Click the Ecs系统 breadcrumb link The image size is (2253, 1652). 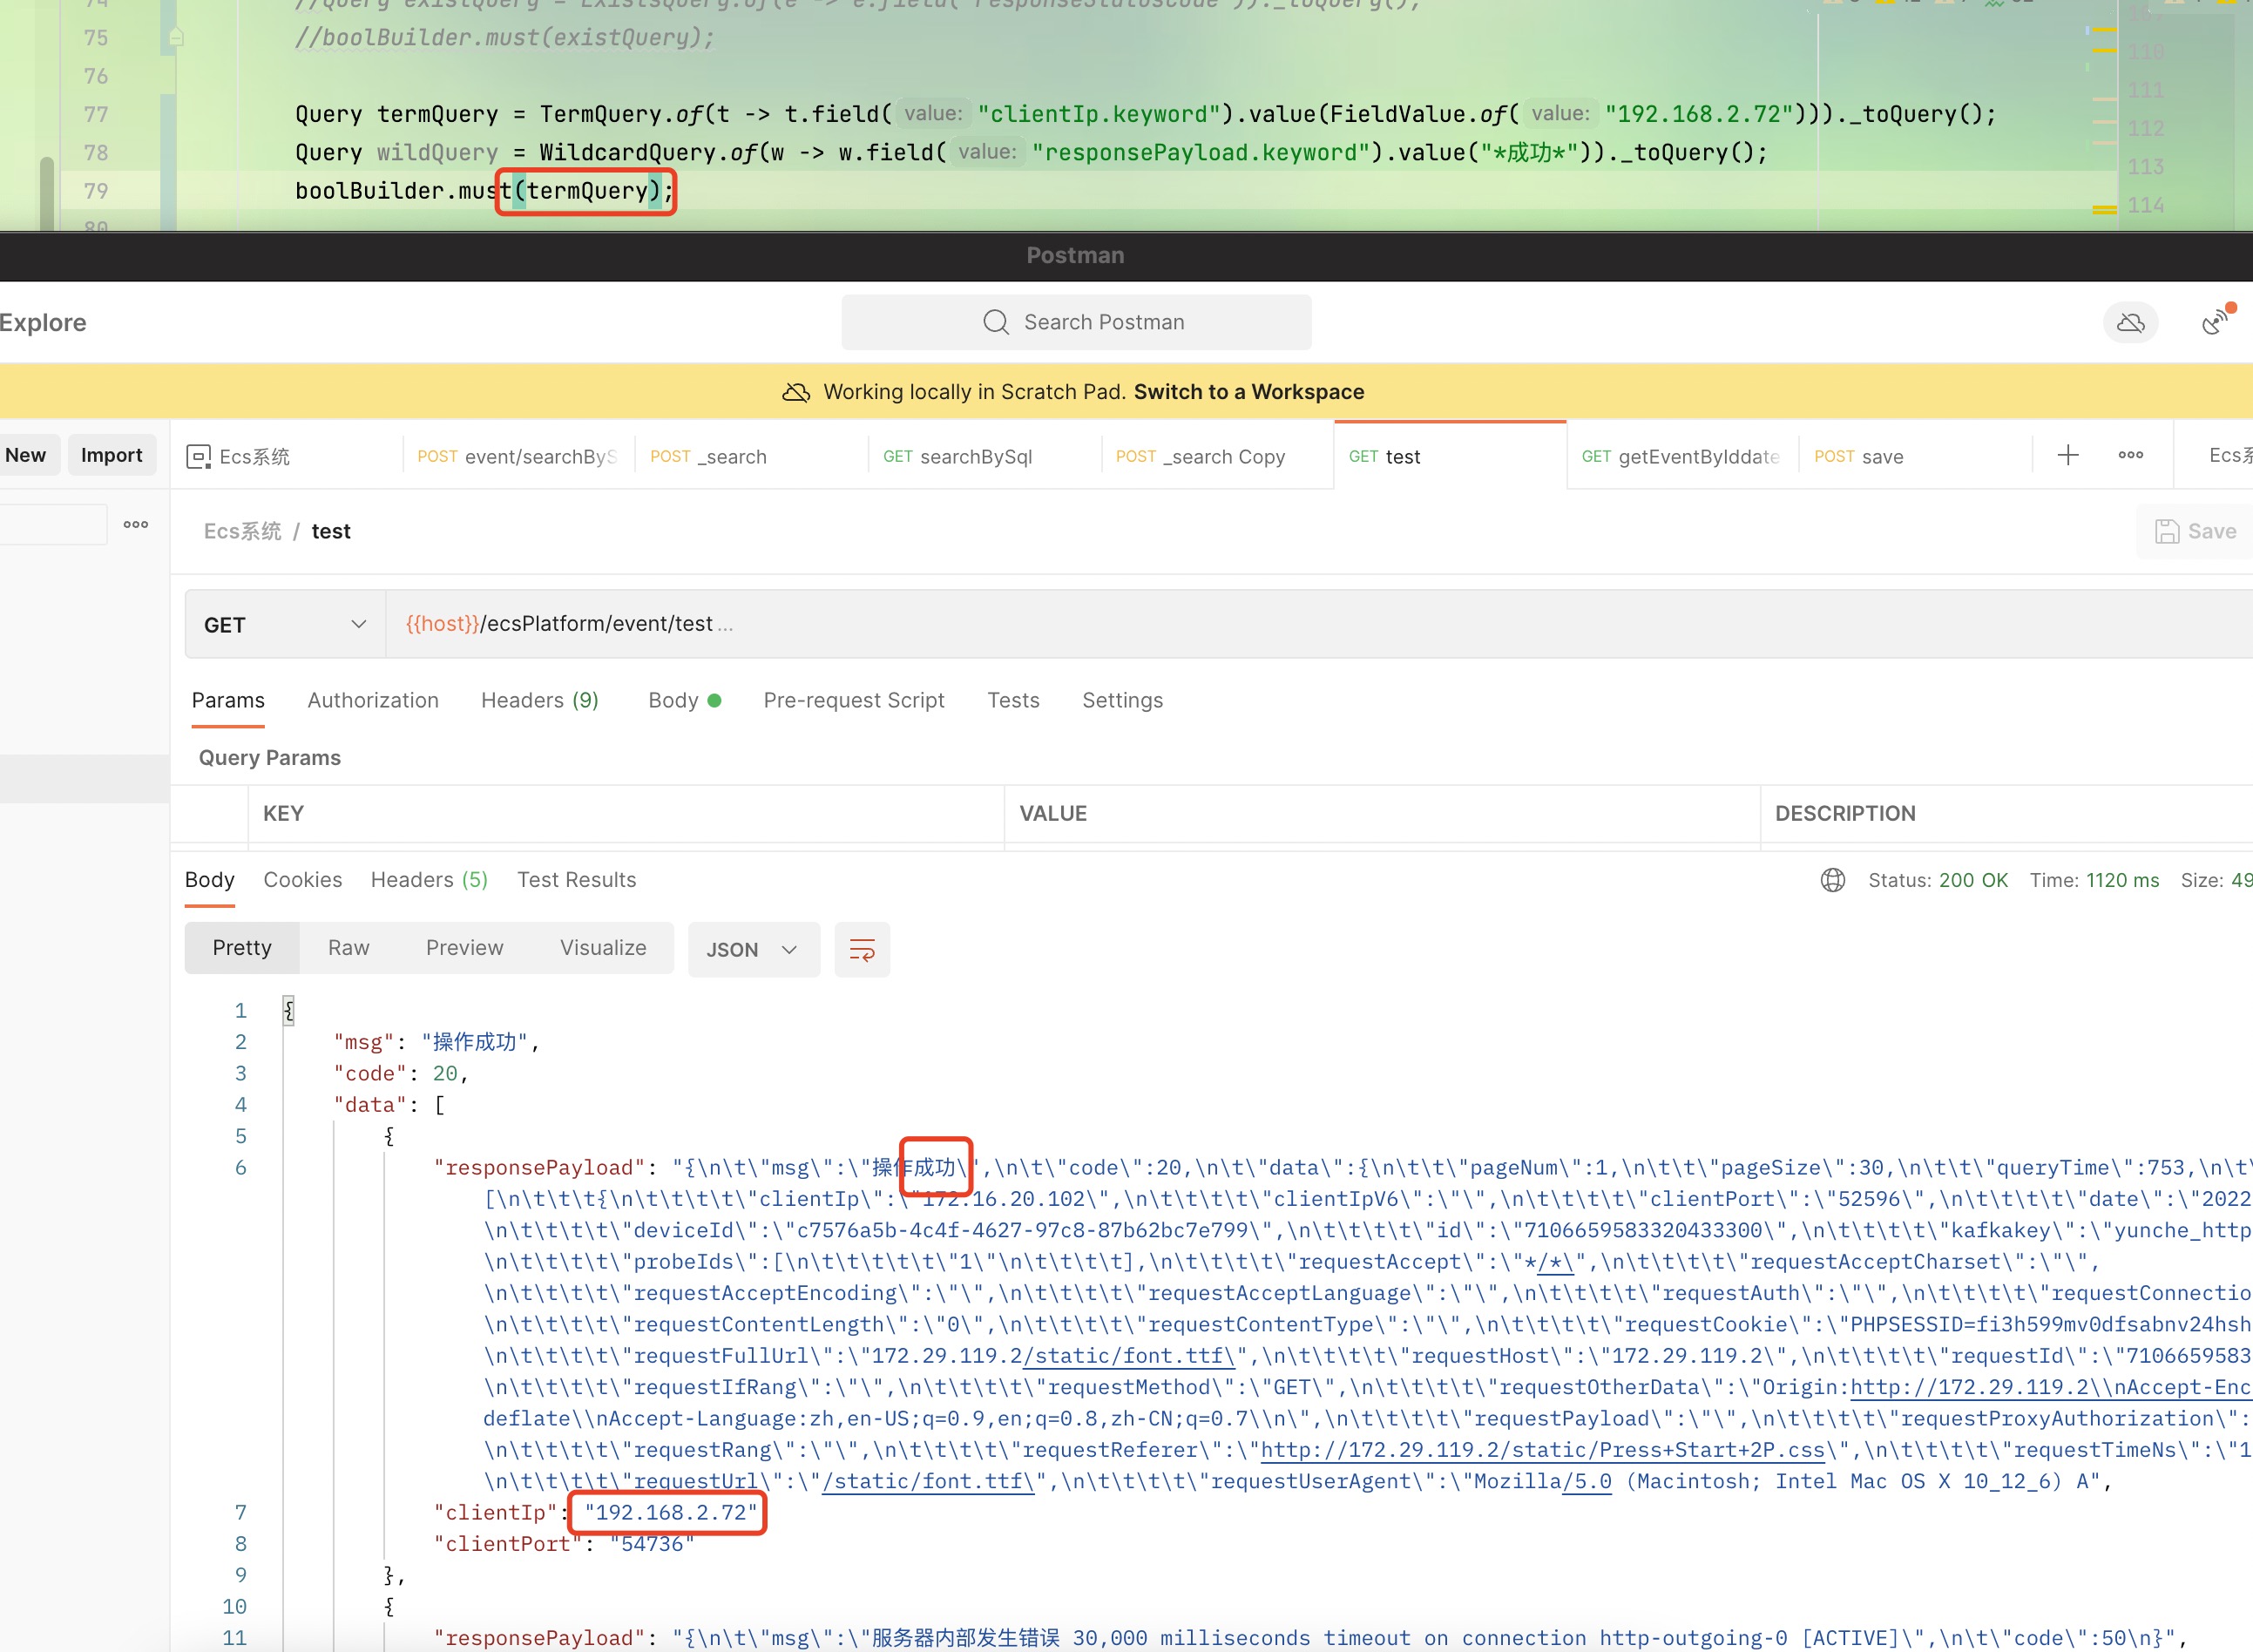(243, 532)
